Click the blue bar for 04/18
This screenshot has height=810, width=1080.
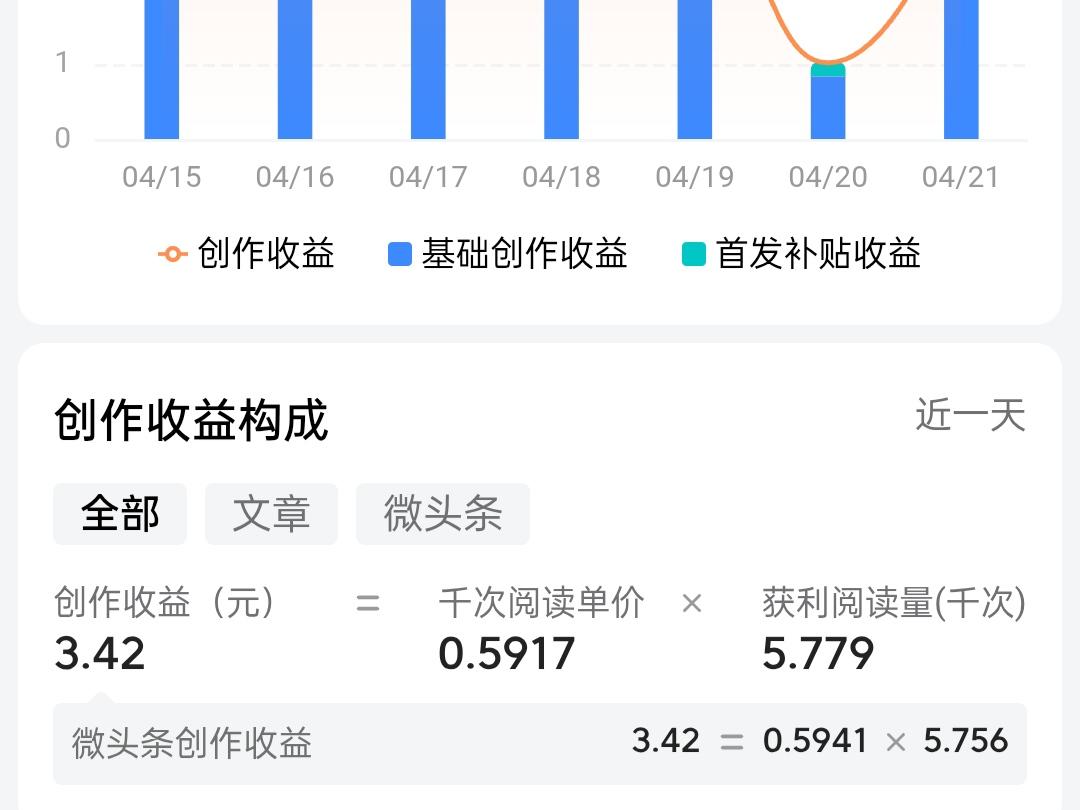(x=561, y=69)
